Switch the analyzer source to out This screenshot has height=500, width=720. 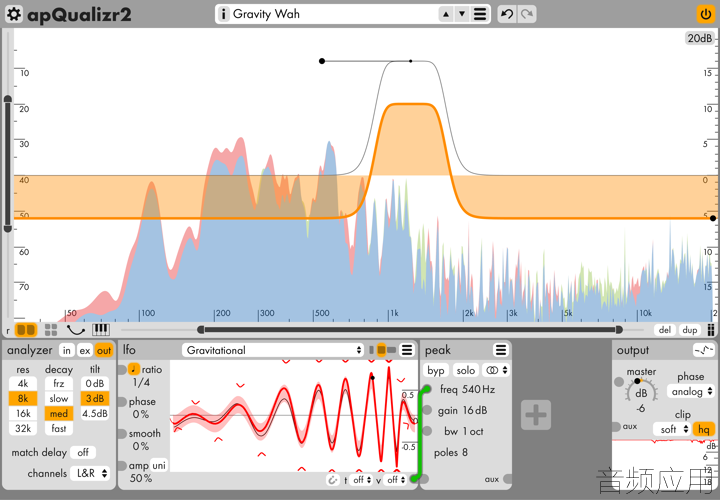(104, 351)
